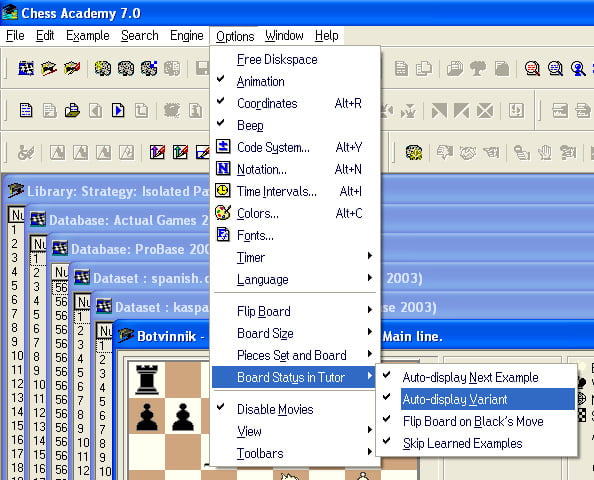Click the magnifier with person icon

578,69
